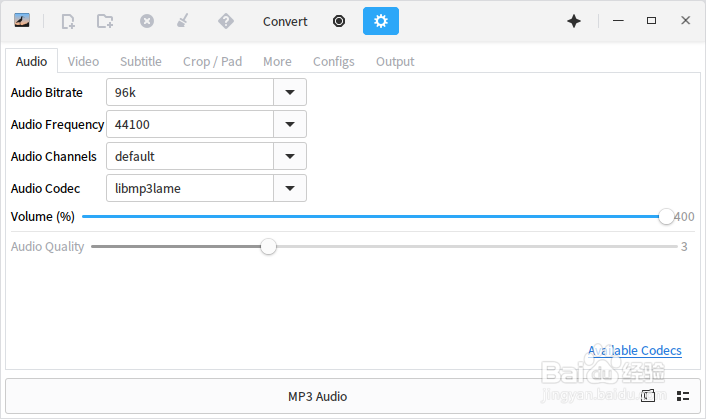Screen dimensions: 706x419
Task: Open the Crop / Pad tab
Action: [x=212, y=61]
